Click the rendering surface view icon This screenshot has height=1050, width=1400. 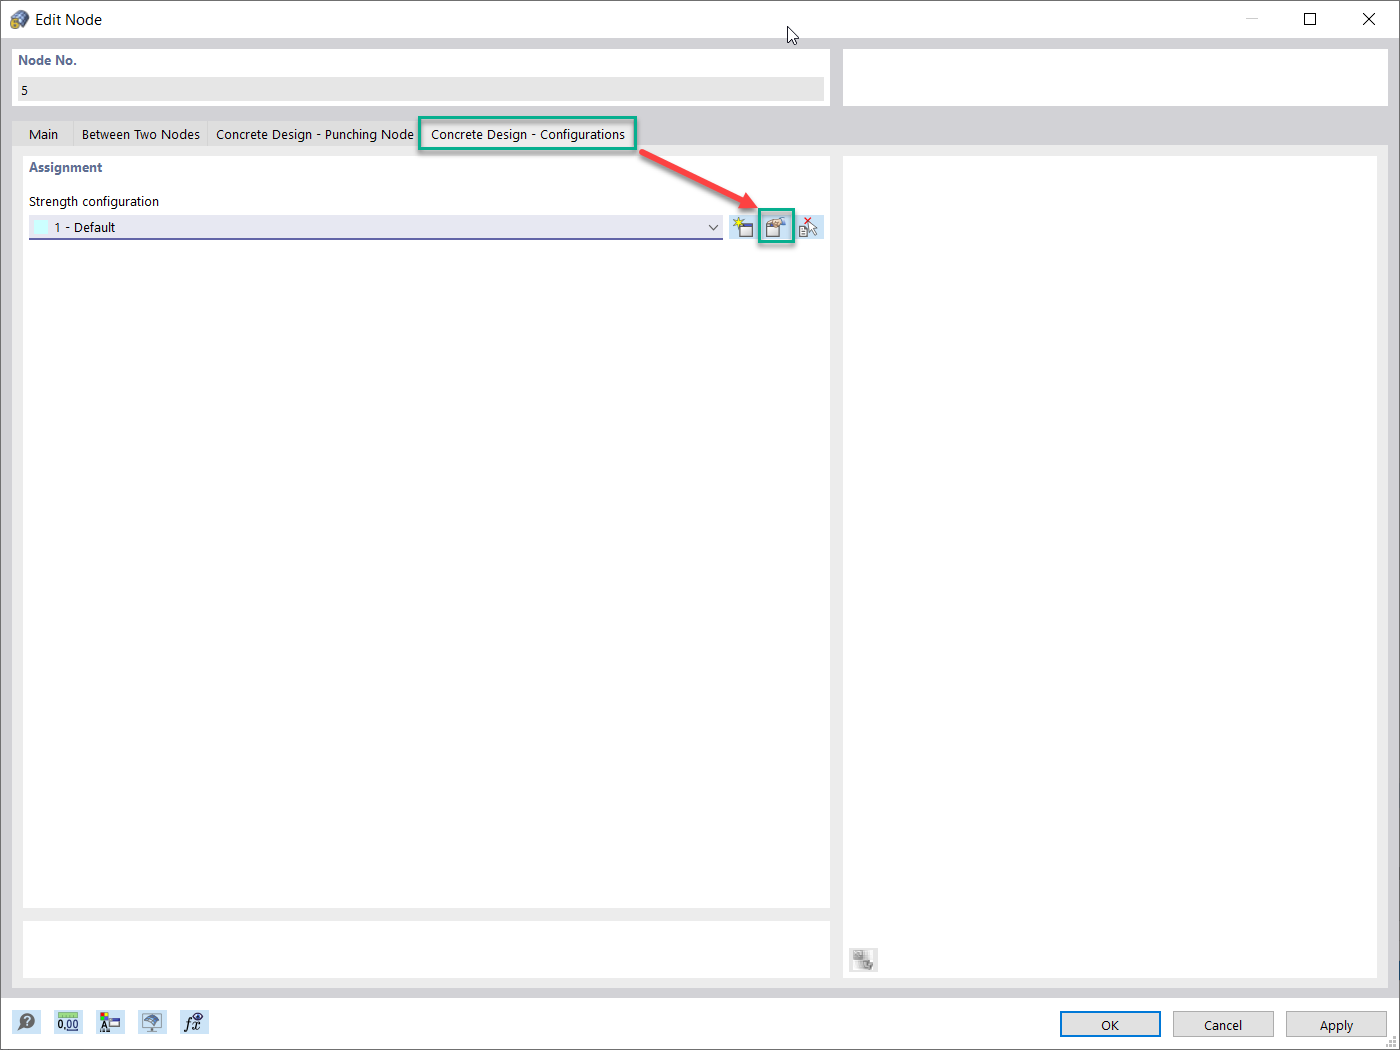click(152, 1022)
